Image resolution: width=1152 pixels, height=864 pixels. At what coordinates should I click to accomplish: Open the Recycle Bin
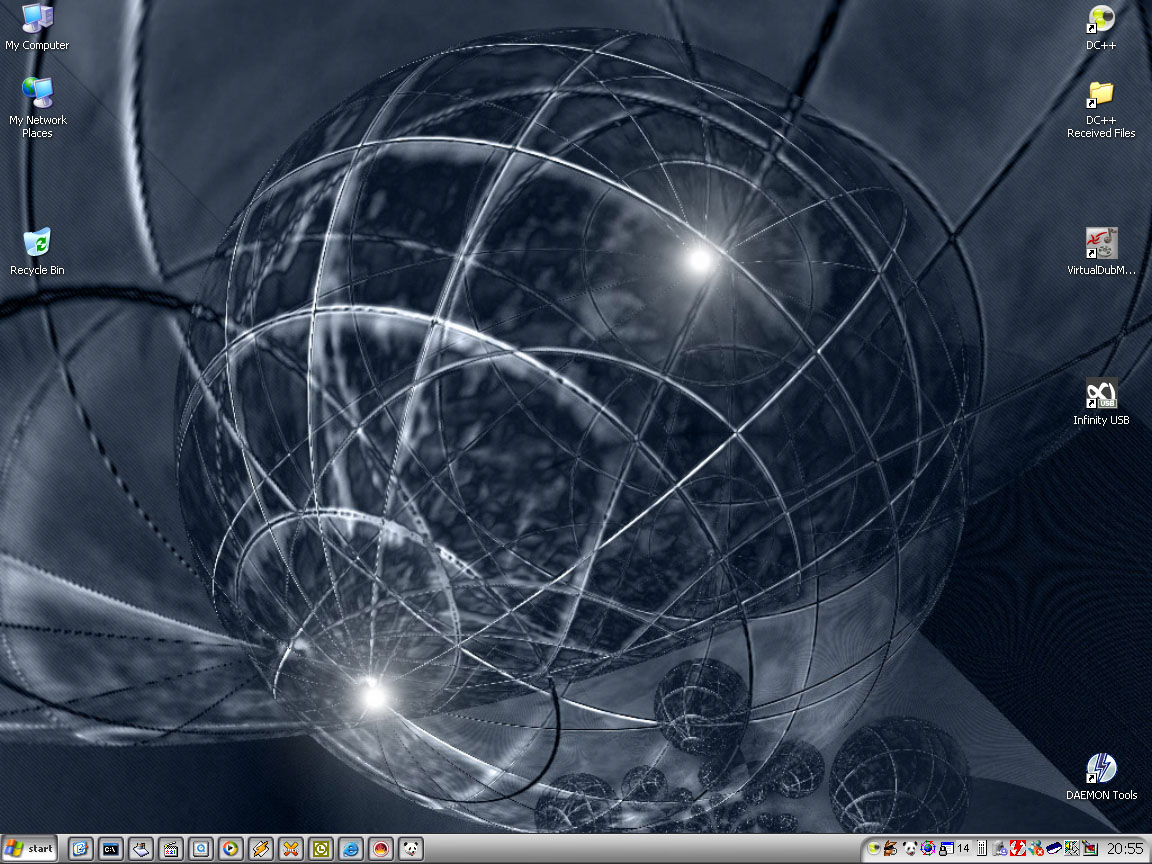37,251
